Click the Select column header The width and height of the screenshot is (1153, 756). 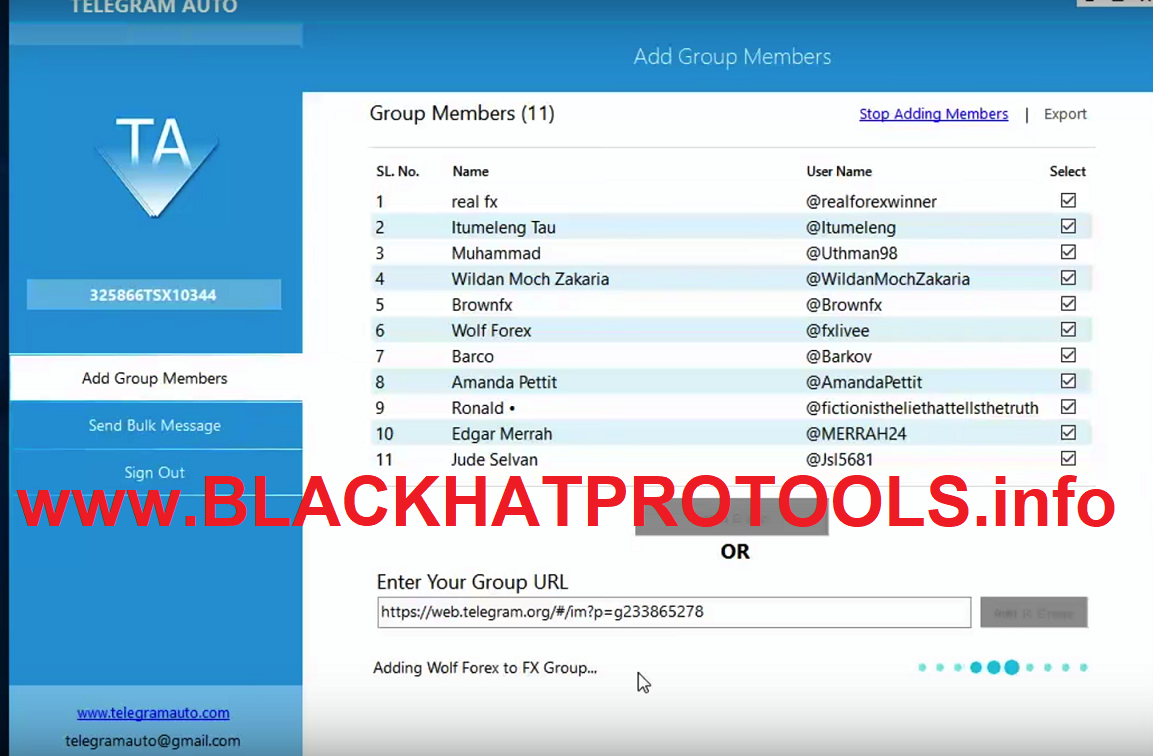(x=1068, y=171)
